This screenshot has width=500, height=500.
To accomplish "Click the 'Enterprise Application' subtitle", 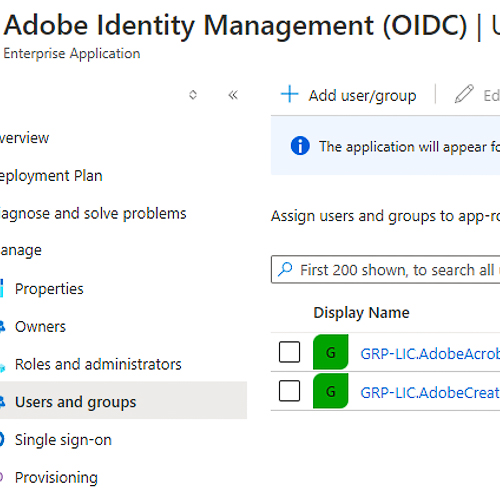I will tap(72, 54).
